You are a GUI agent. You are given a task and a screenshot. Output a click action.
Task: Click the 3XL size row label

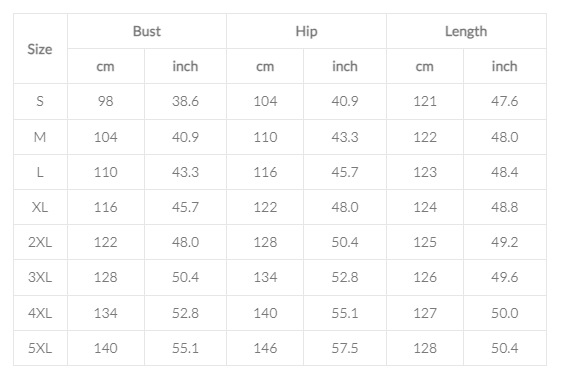click(40, 277)
